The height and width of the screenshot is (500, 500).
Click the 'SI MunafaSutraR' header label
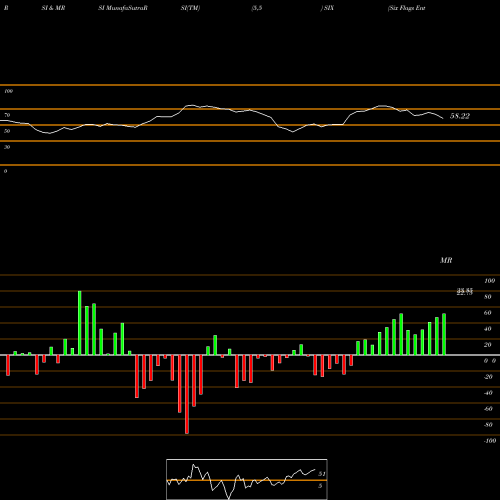pyautogui.click(x=123, y=8)
